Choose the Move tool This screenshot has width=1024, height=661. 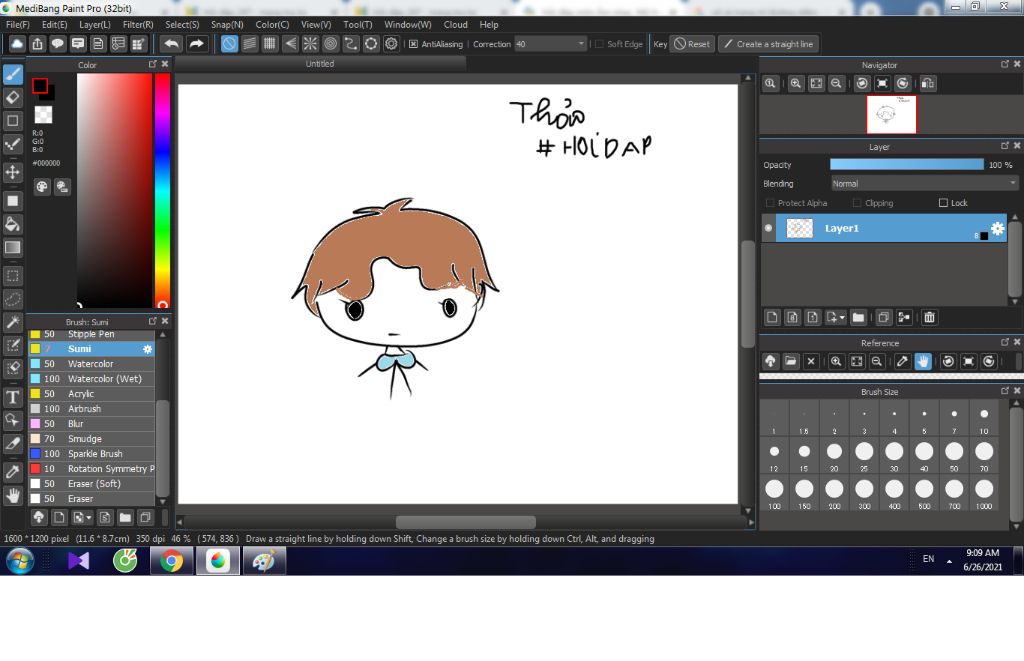point(12,172)
